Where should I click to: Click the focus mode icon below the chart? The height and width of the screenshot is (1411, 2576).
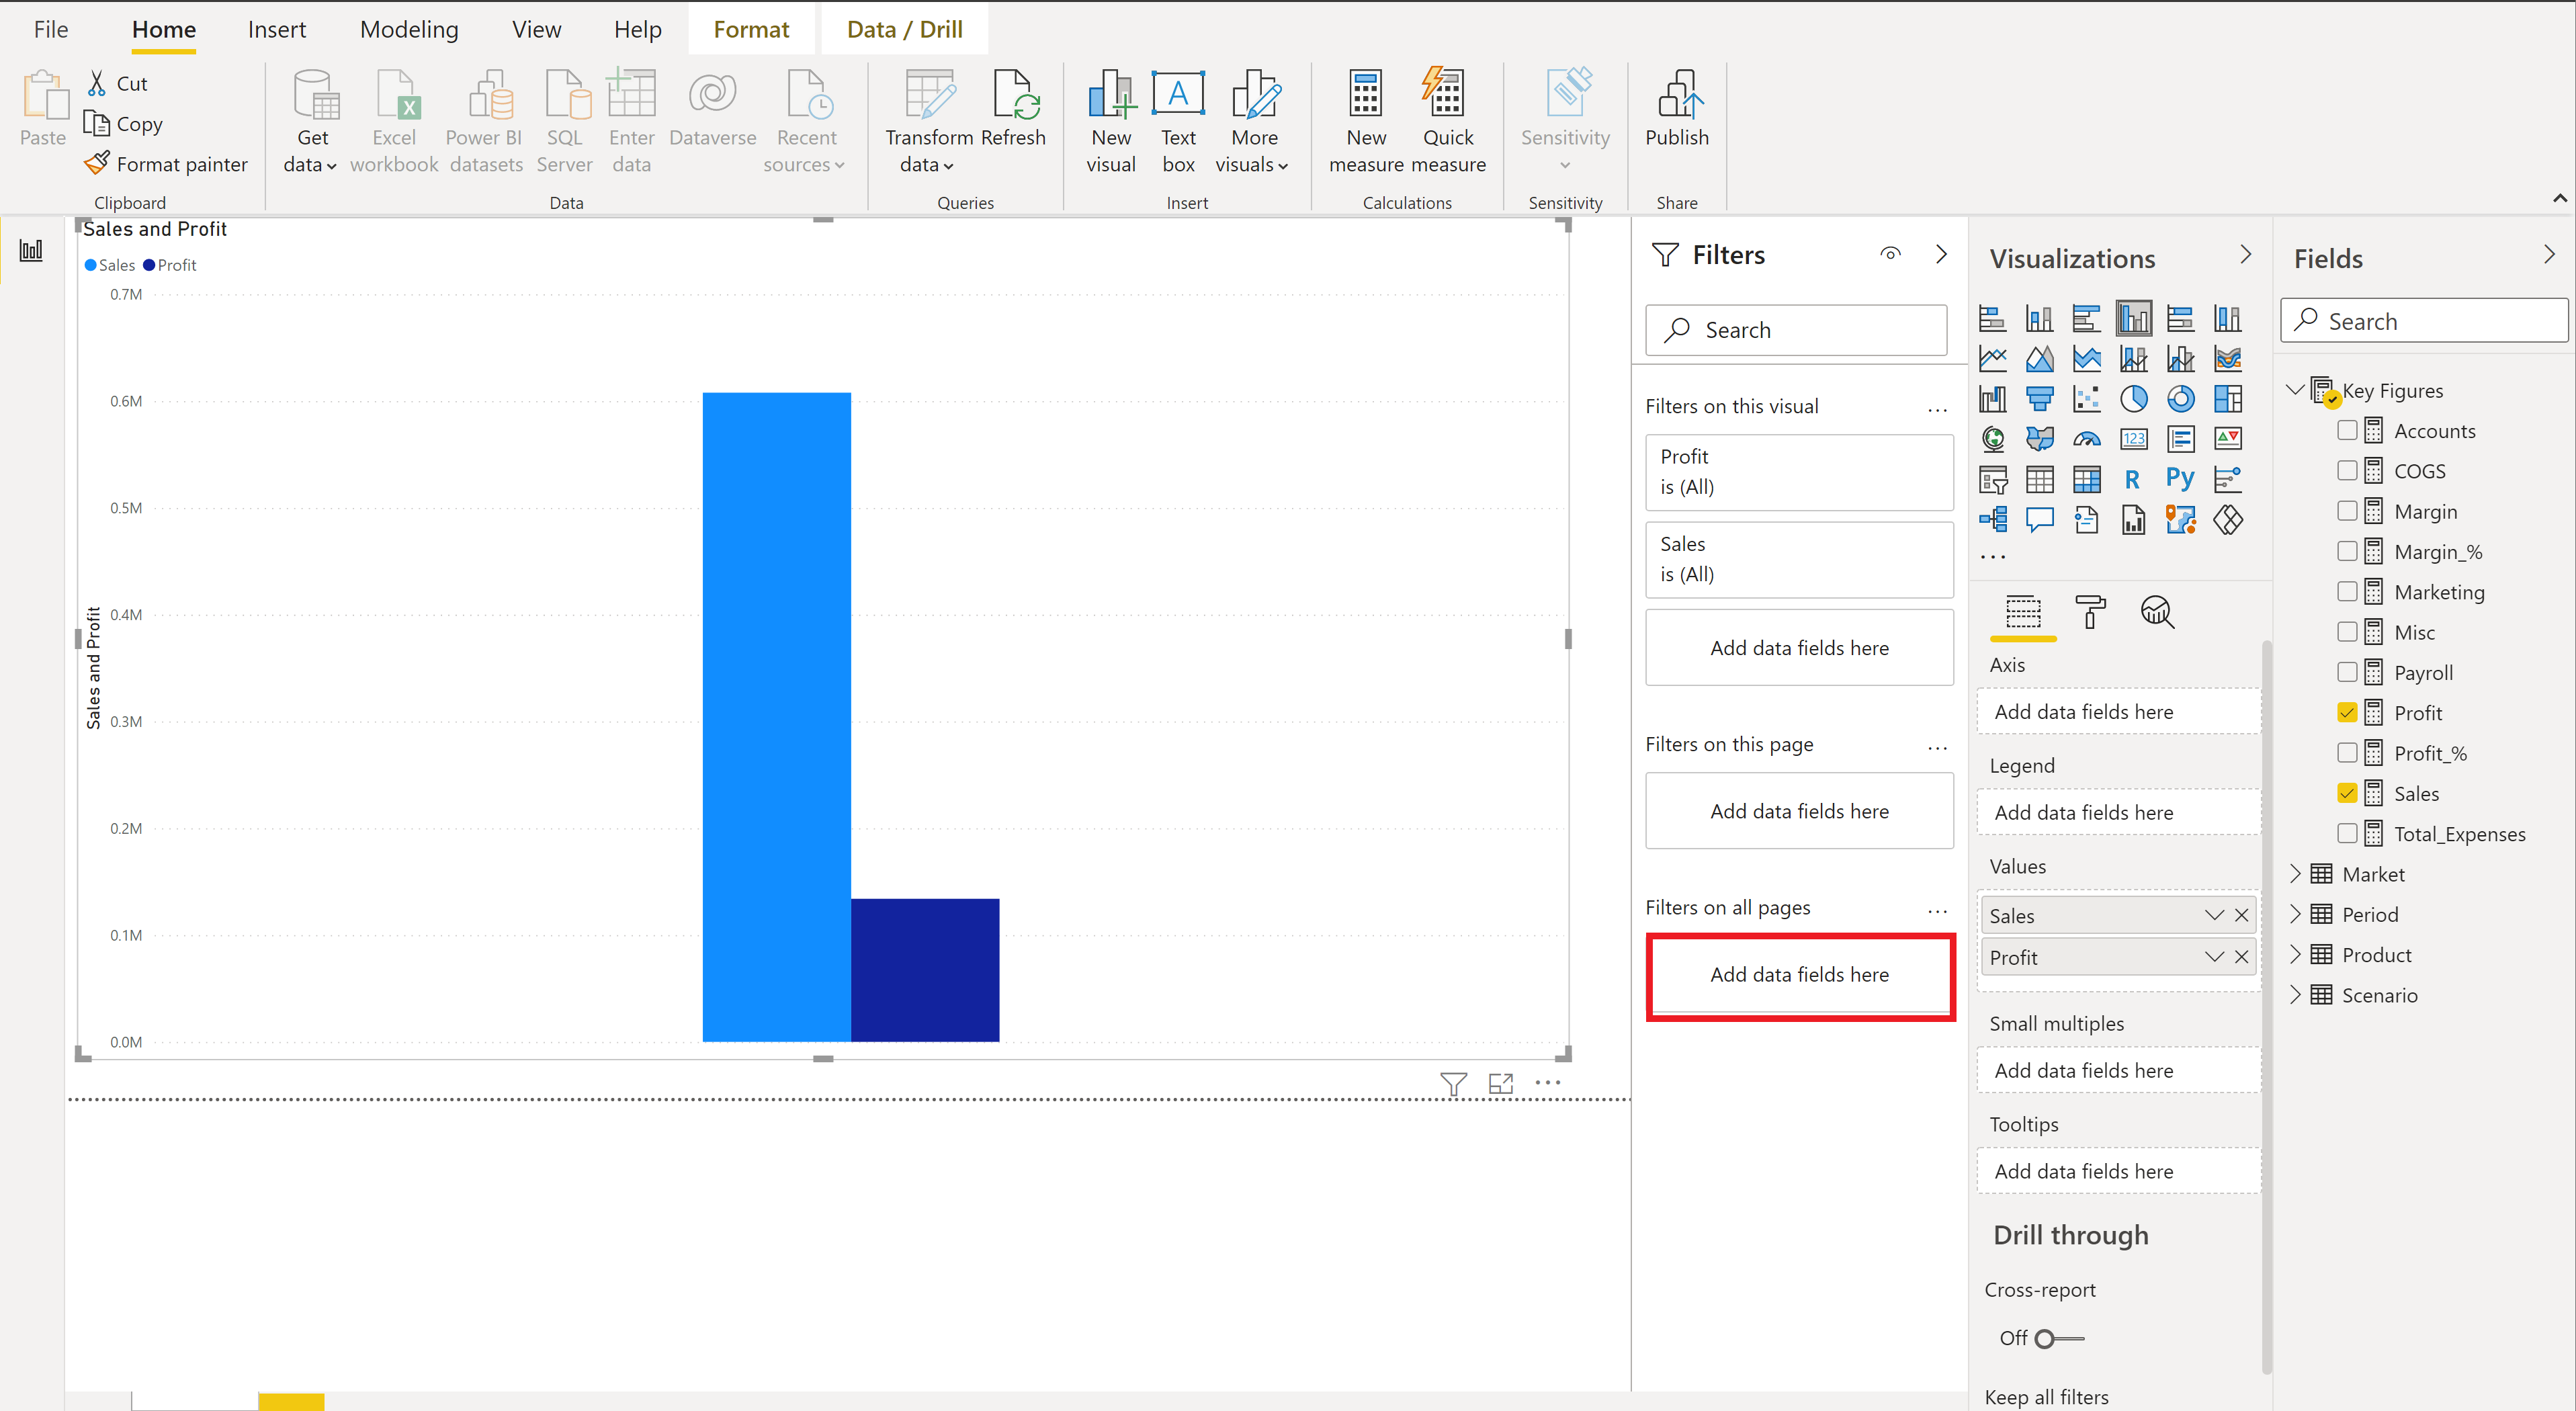(1500, 1083)
